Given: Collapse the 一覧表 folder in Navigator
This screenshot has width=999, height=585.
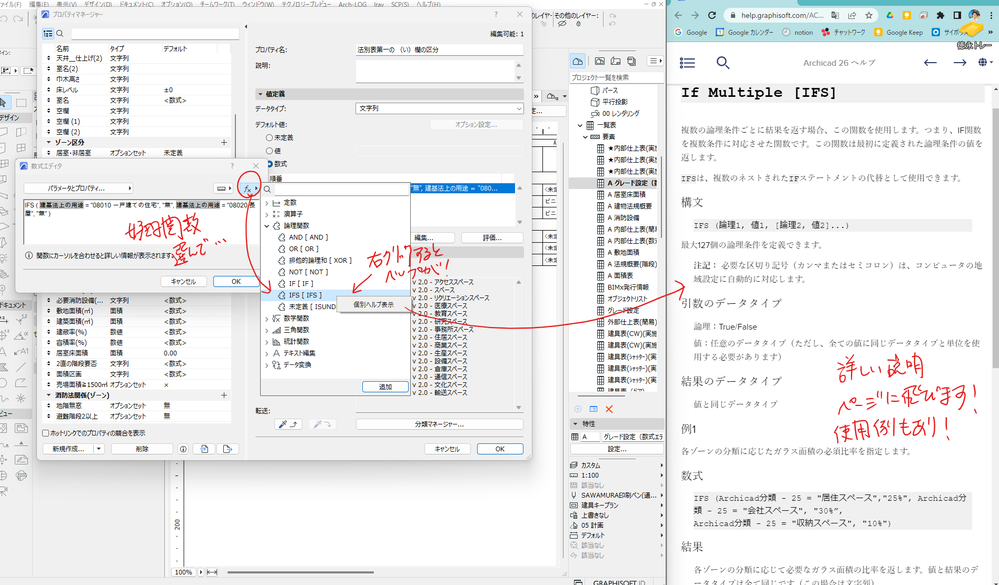Looking at the screenshot, I should (x=580, y=125).
